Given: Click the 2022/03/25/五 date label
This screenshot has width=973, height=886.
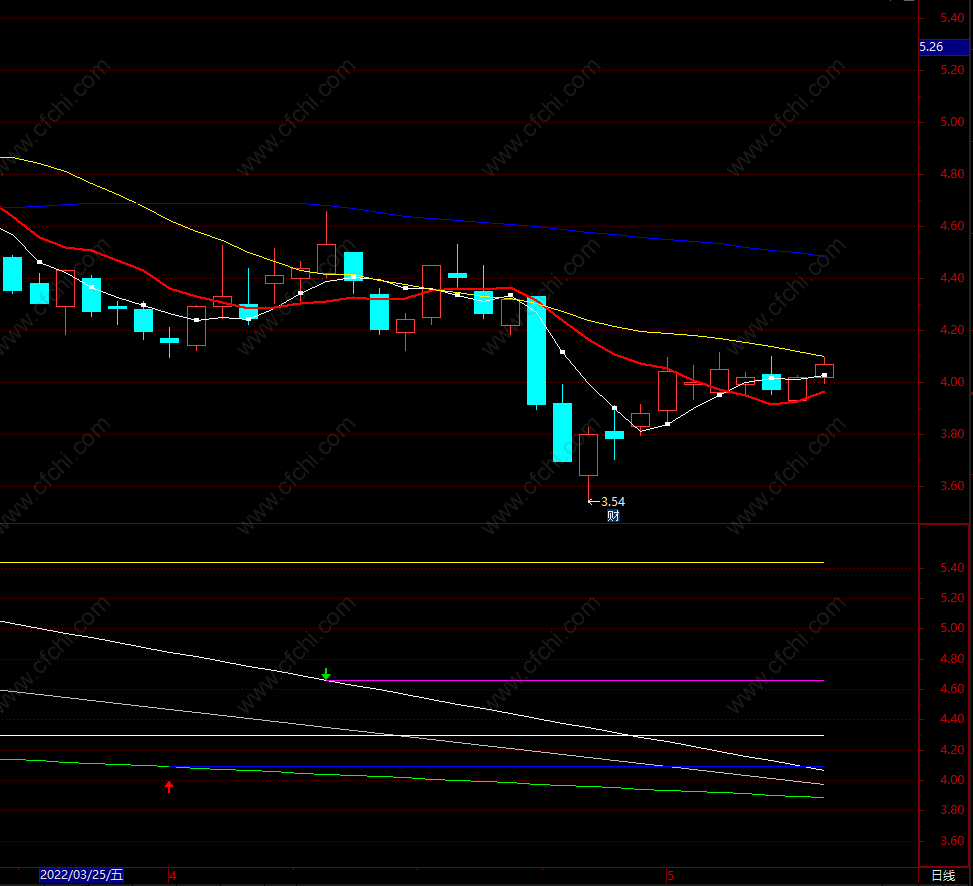Looking at the screenshot, I should (81, 875).
